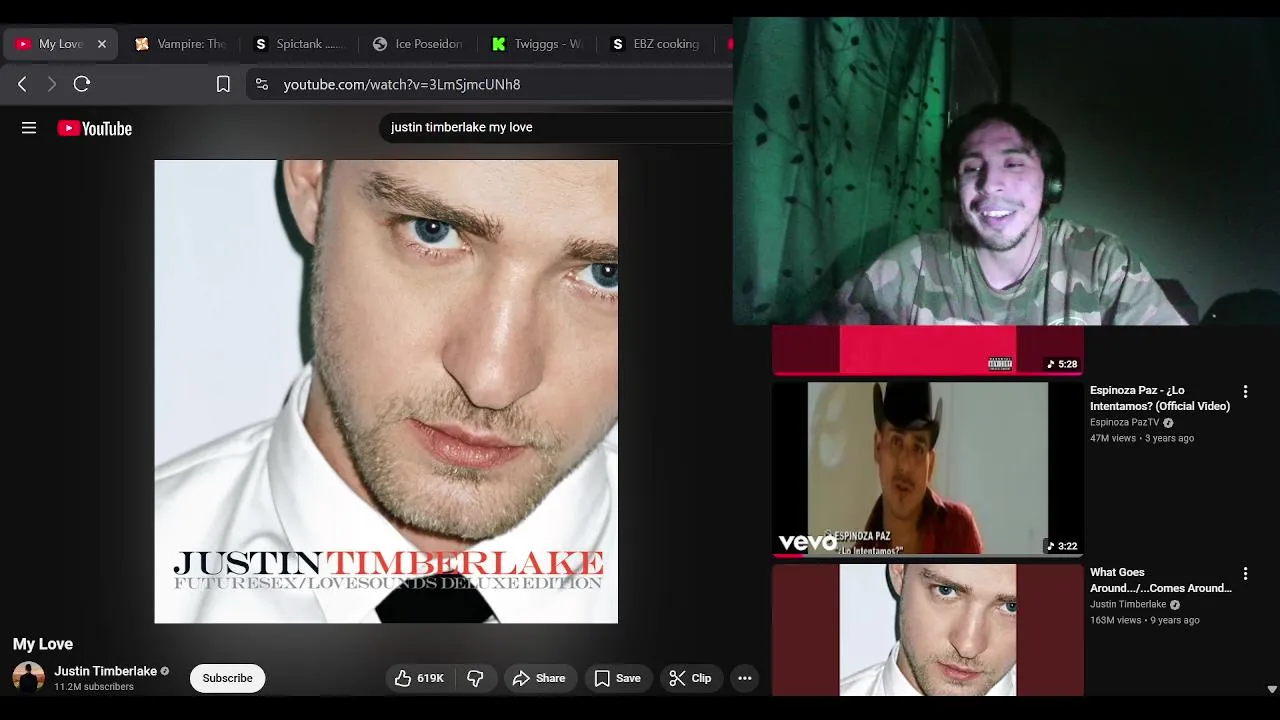The width and height of the screenshot is (1280, 720).
Task: Switch to the Vampire: The tab
Action: (181, 44)
